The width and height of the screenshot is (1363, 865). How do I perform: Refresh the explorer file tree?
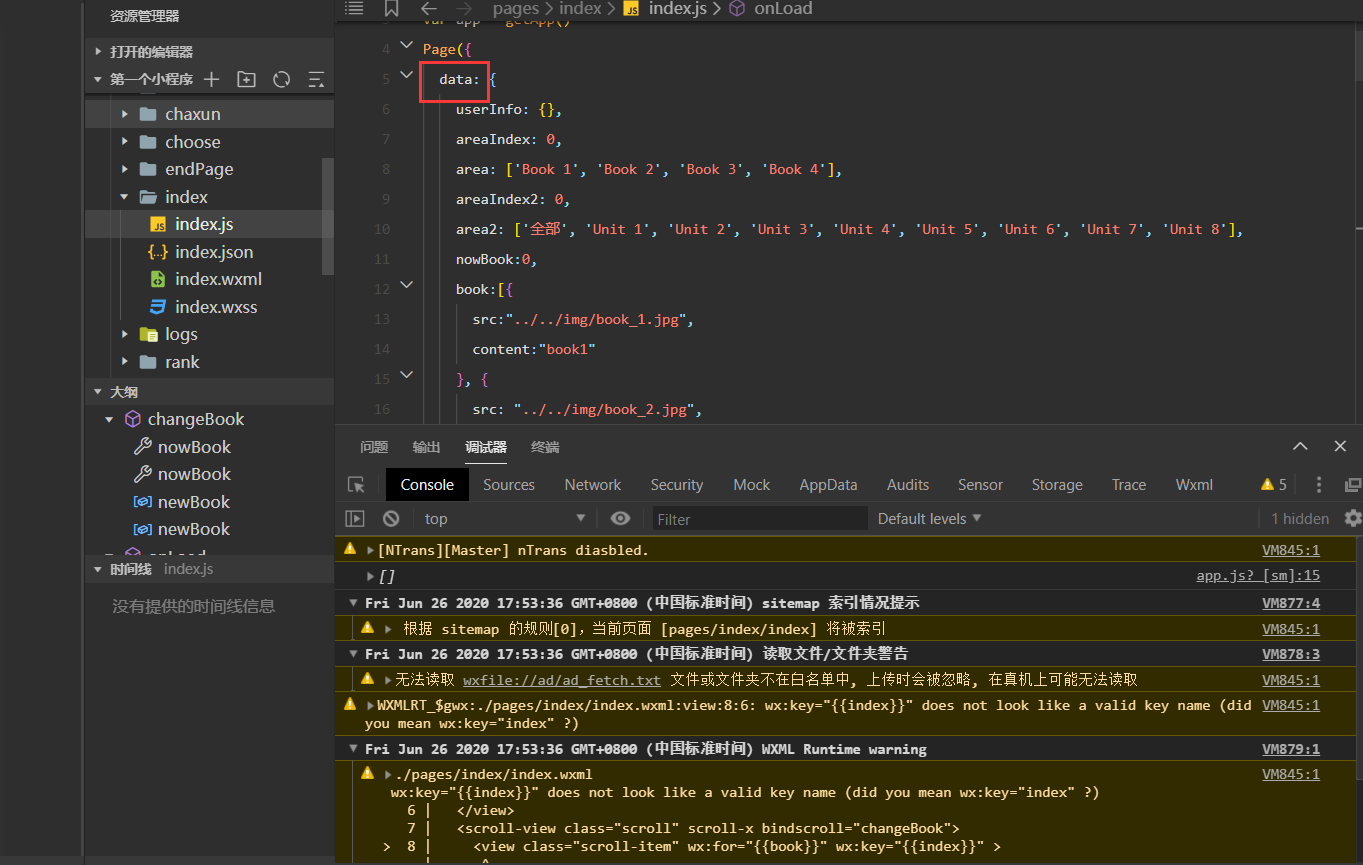(281, 79)
